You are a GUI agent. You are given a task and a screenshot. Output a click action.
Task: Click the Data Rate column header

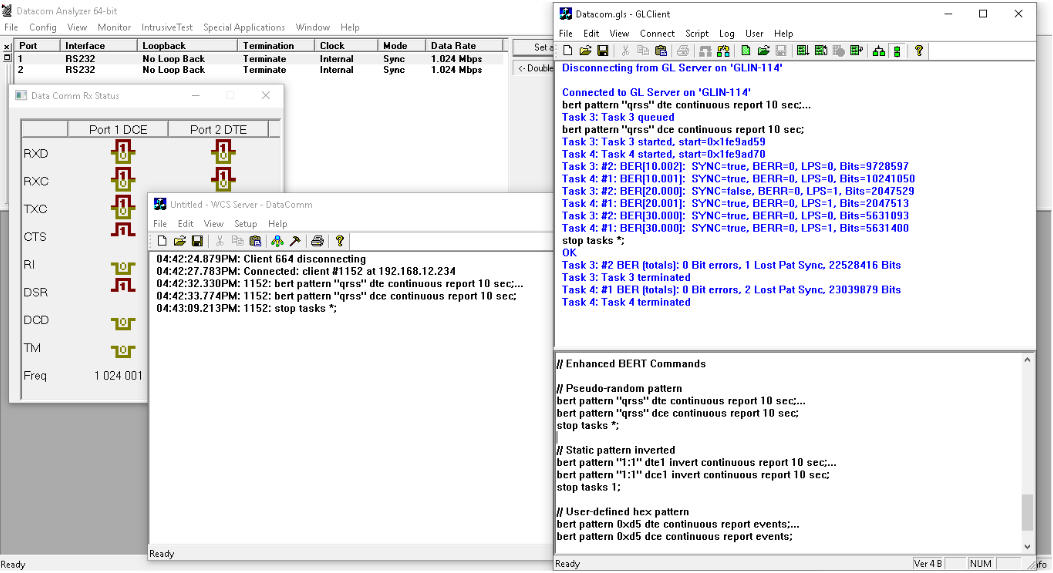pos(464,46)
